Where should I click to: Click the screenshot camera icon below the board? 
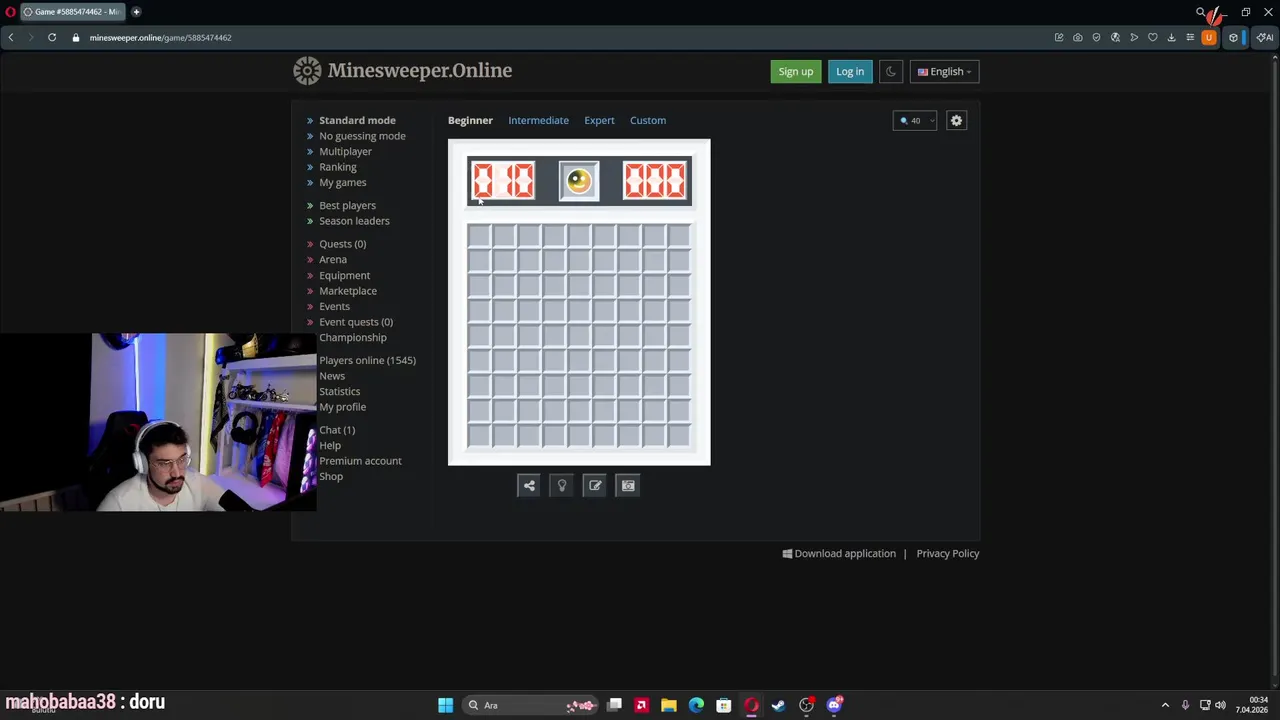tap(628, 486)
